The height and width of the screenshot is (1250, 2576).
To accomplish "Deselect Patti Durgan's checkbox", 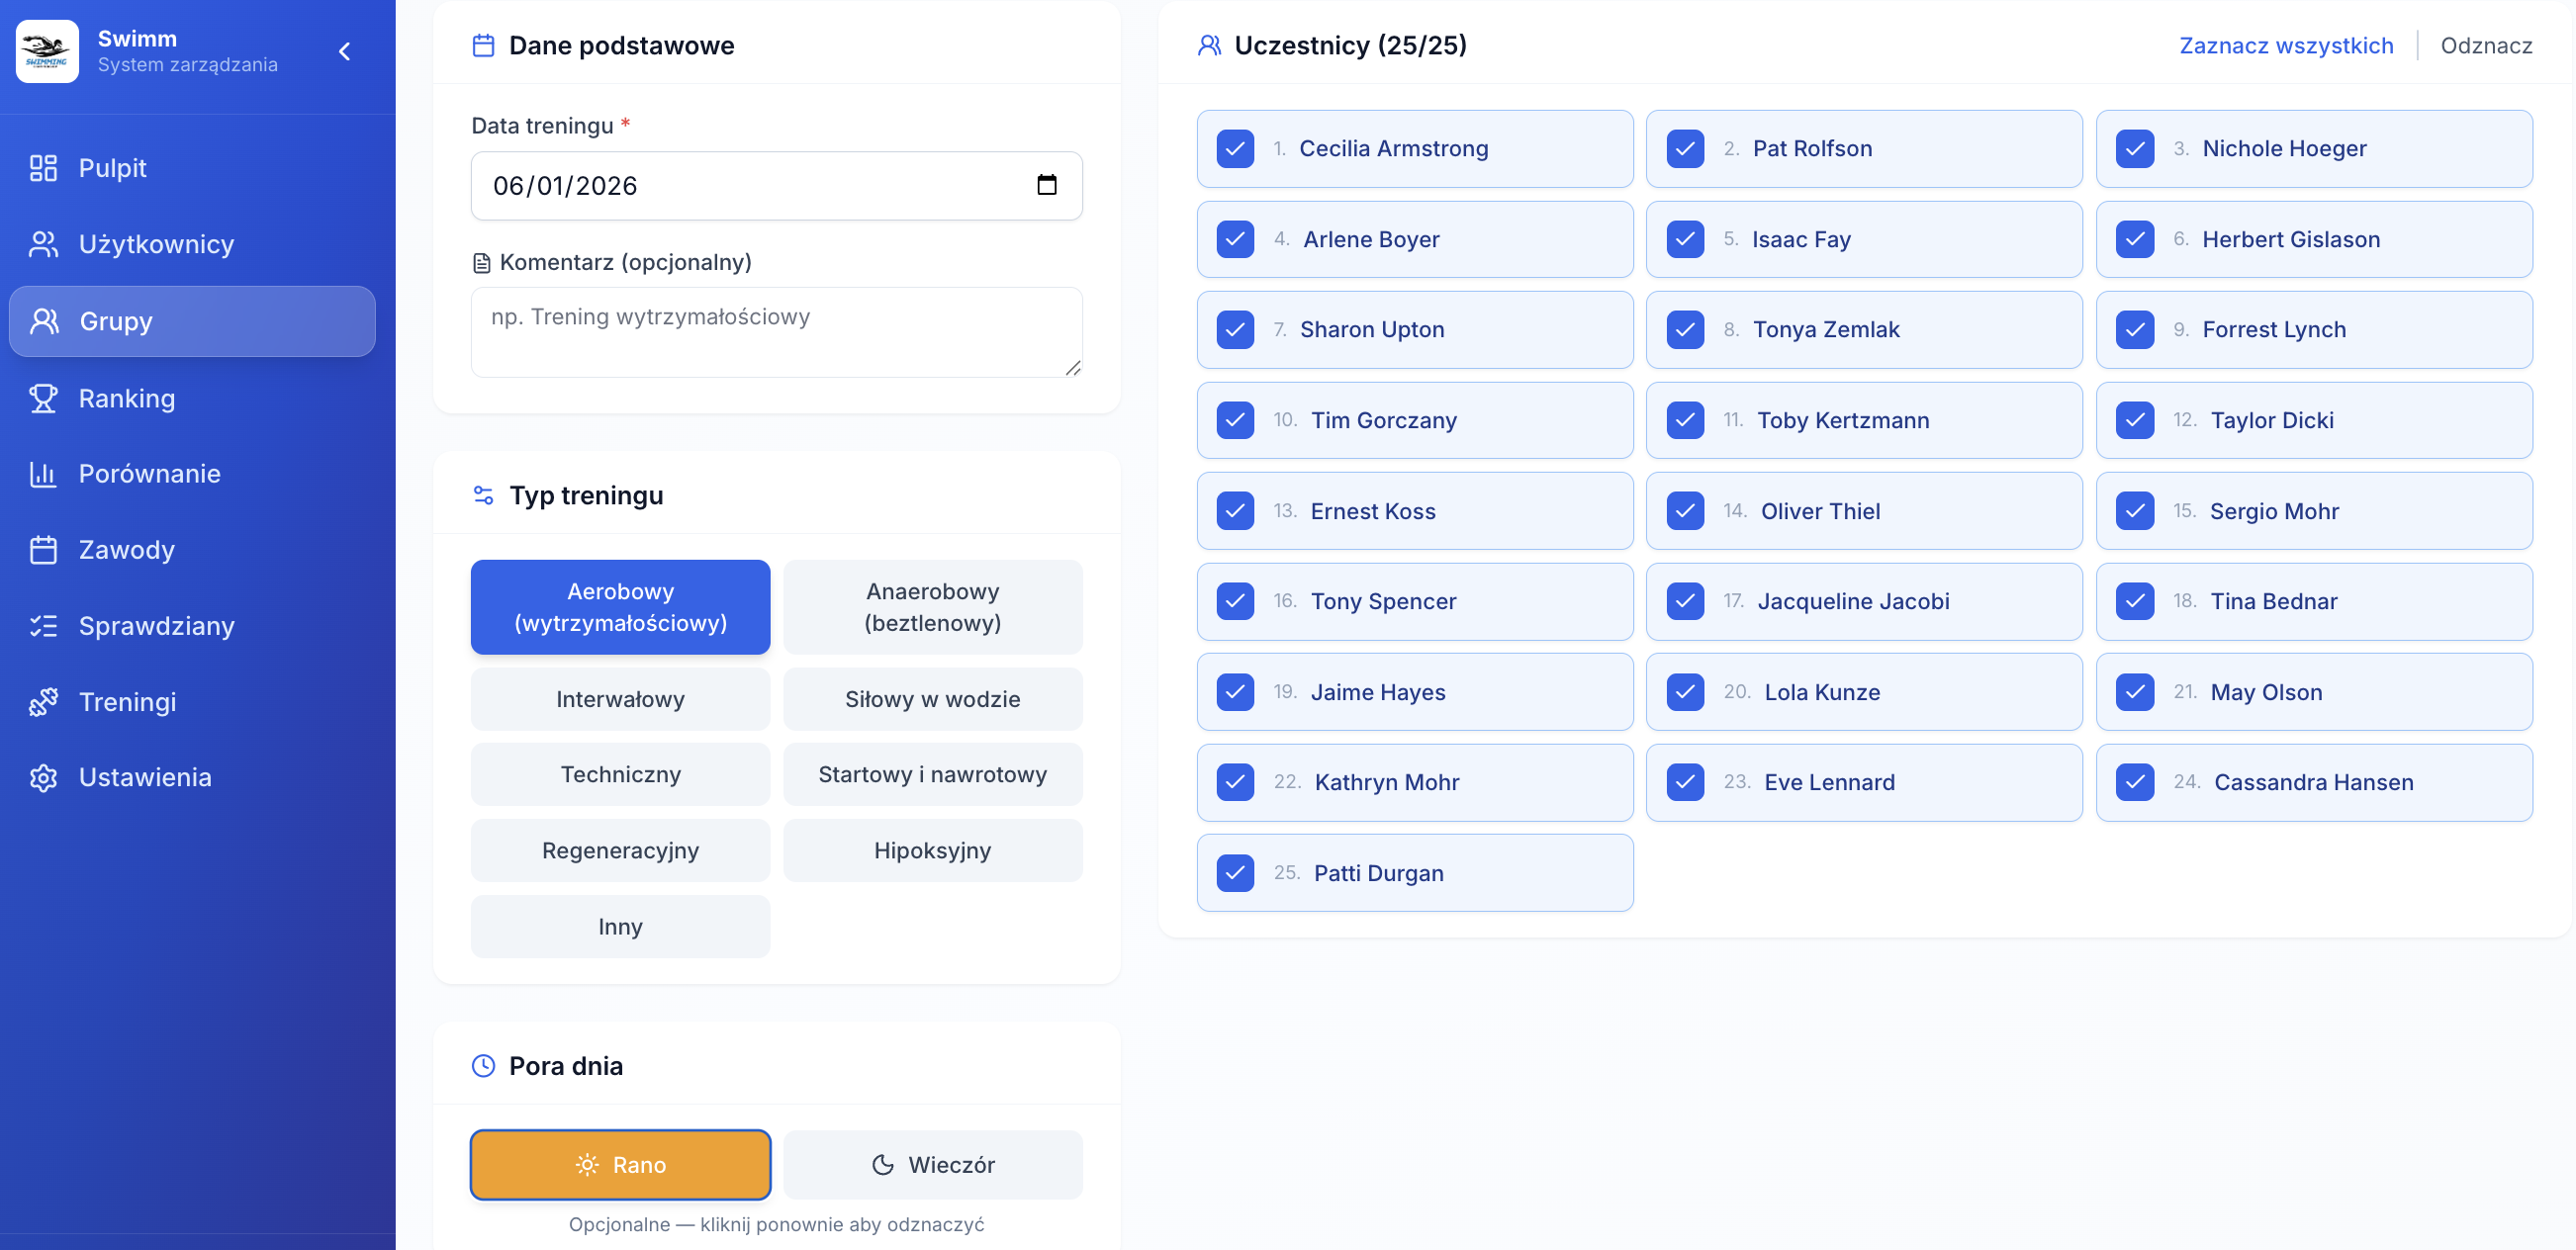I will pos(1235,873).
